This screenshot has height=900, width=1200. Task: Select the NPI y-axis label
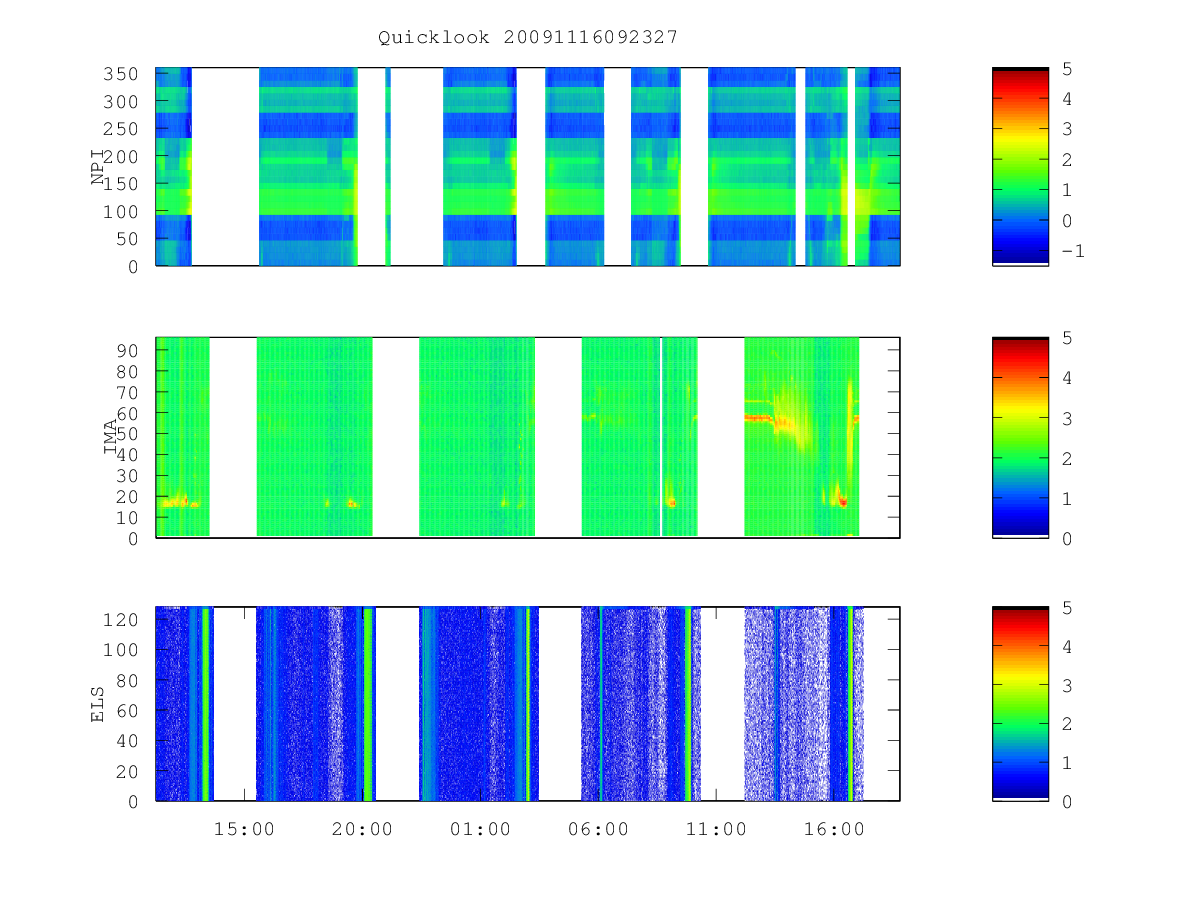[98, 167]
